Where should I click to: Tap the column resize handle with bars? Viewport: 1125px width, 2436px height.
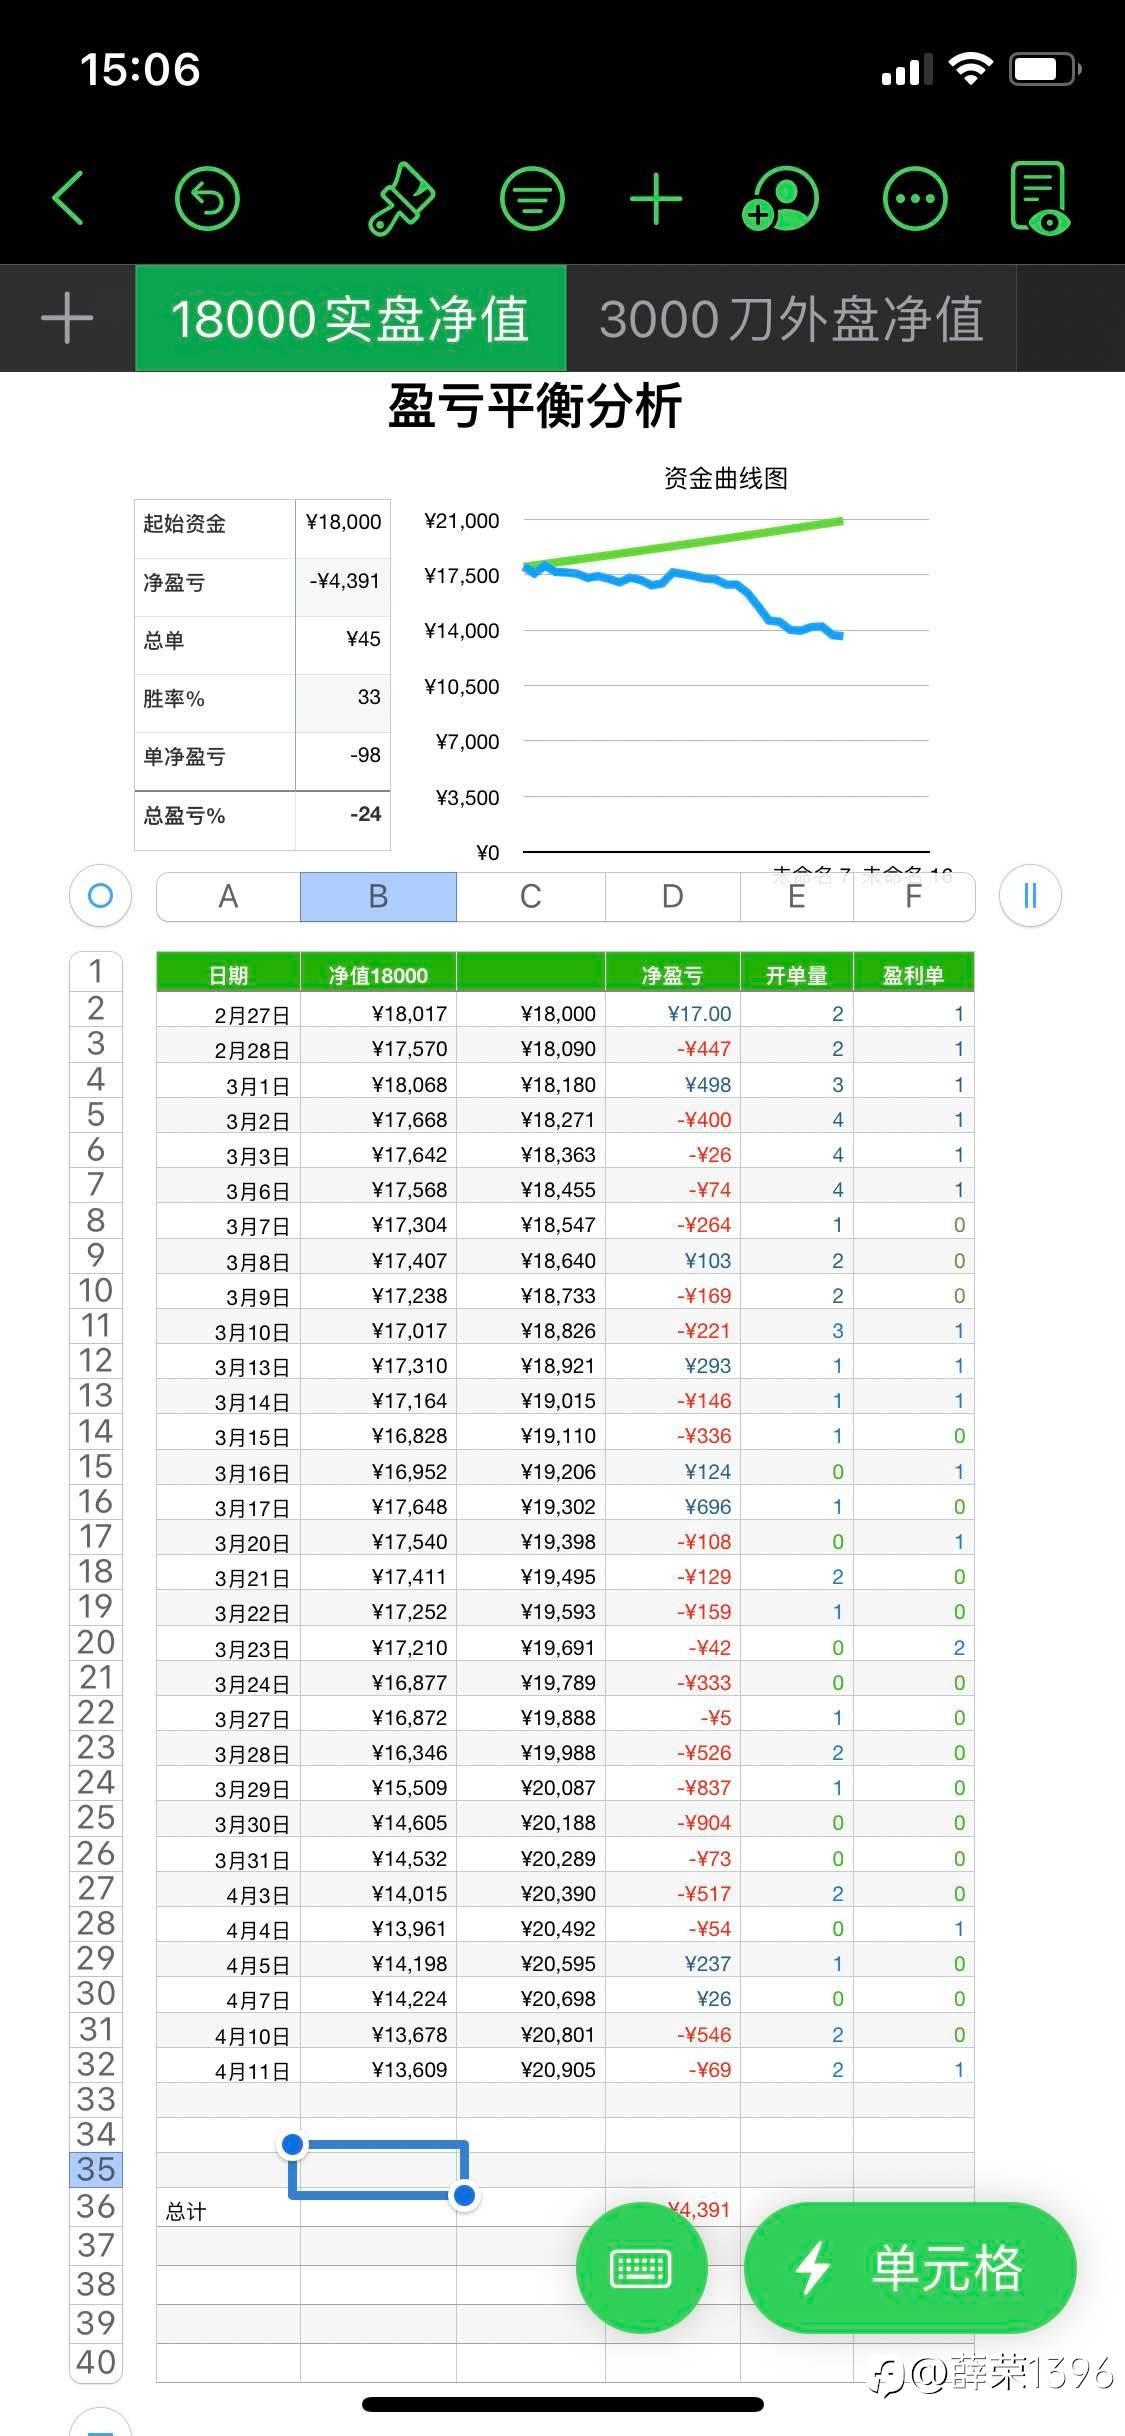click(x=1030, y=895)
